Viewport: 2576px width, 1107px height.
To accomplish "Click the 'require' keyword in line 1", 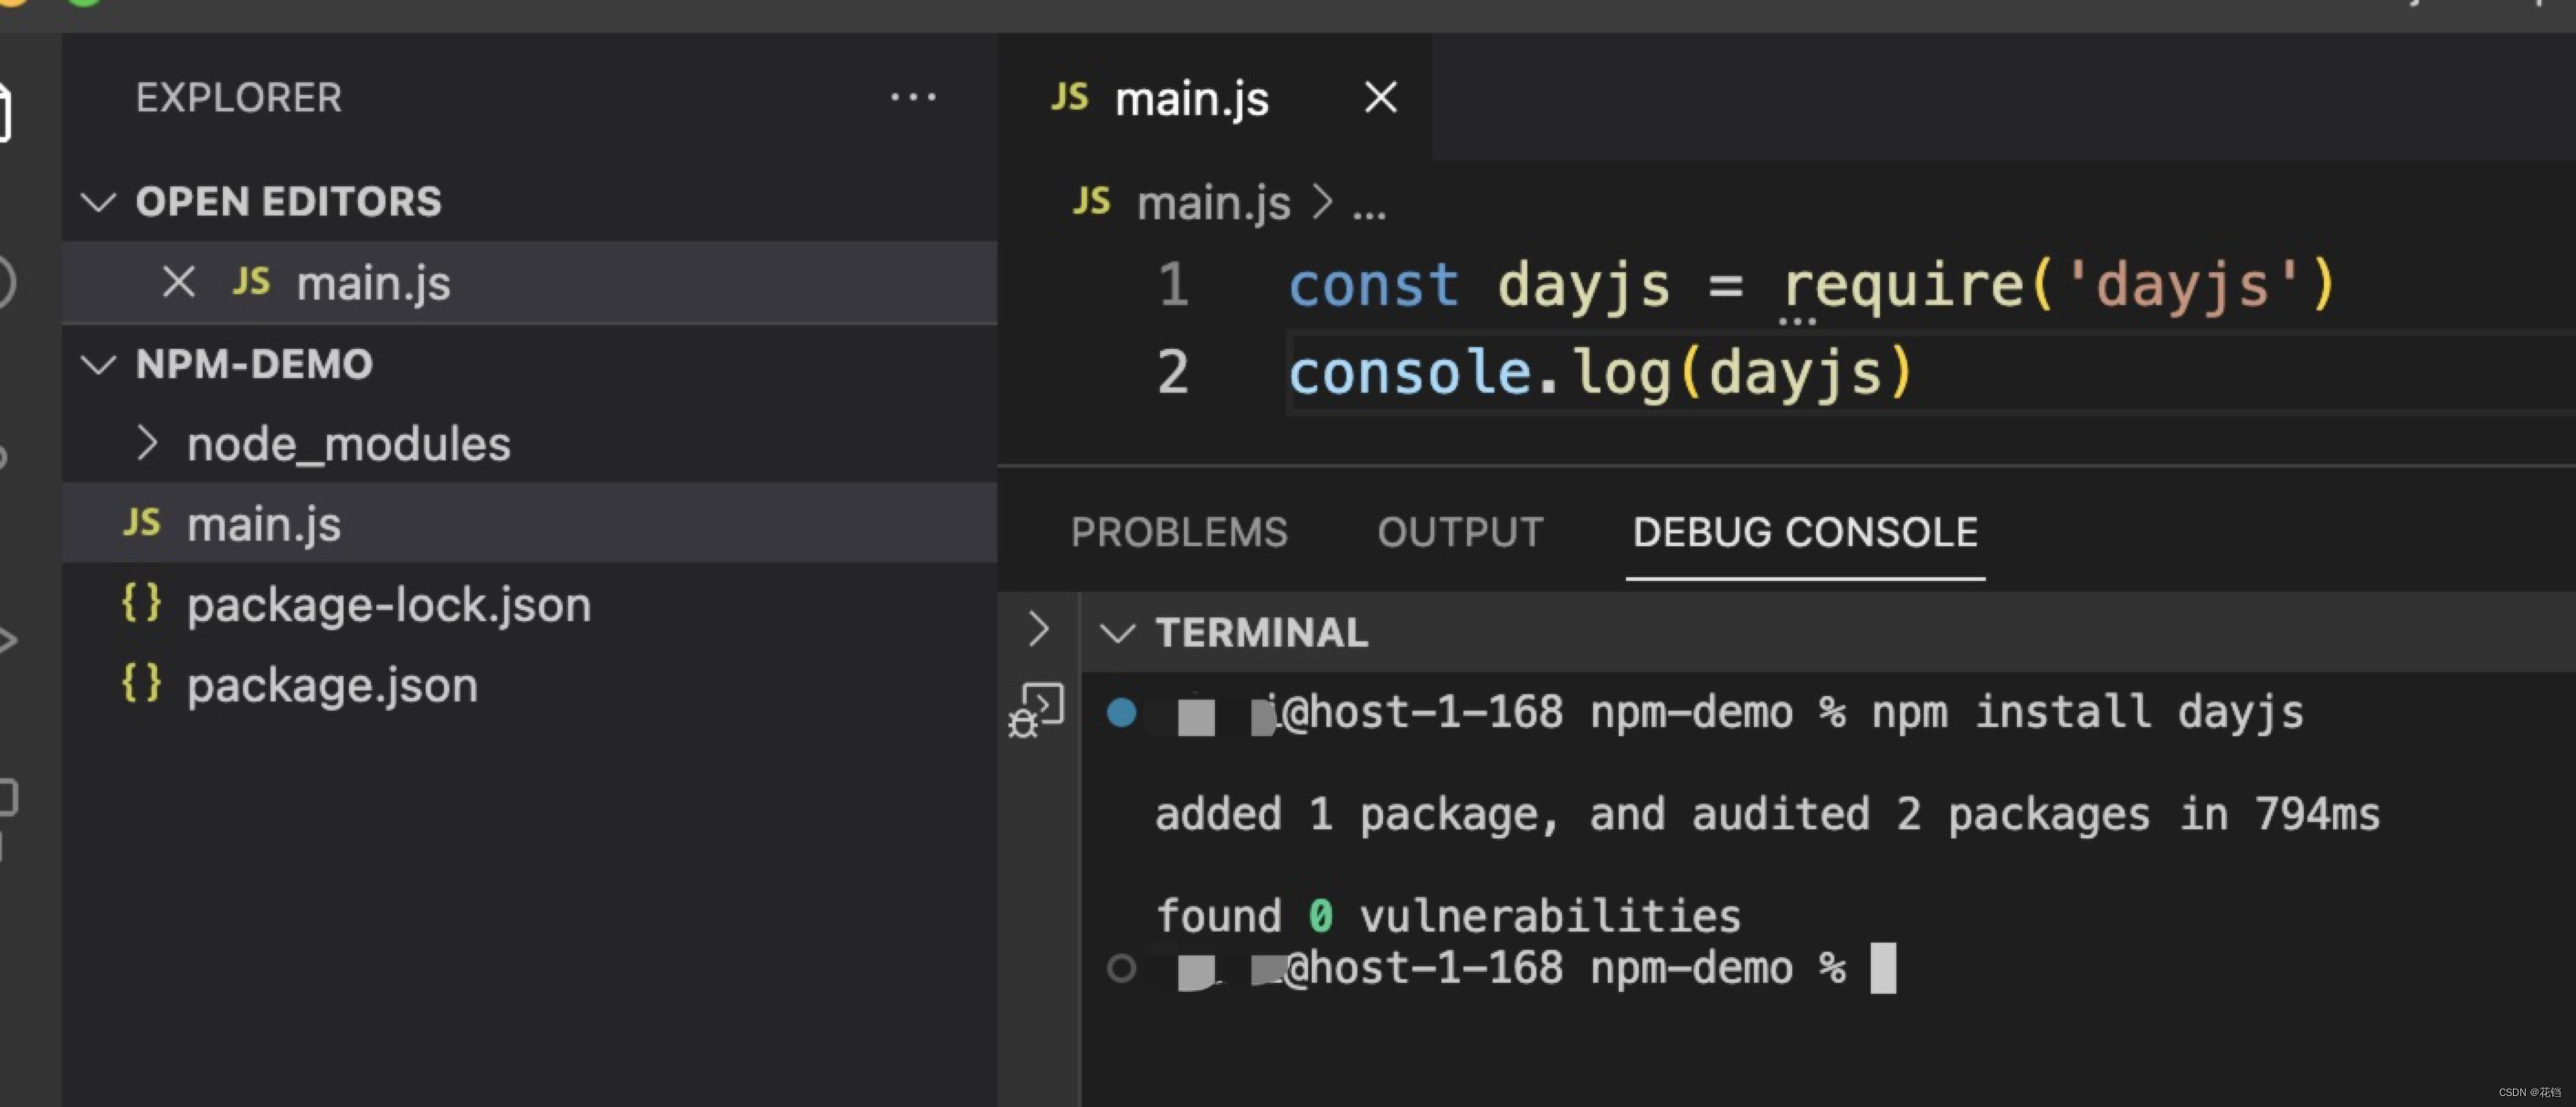I will pyautogui.click(x=1903, y=286).
